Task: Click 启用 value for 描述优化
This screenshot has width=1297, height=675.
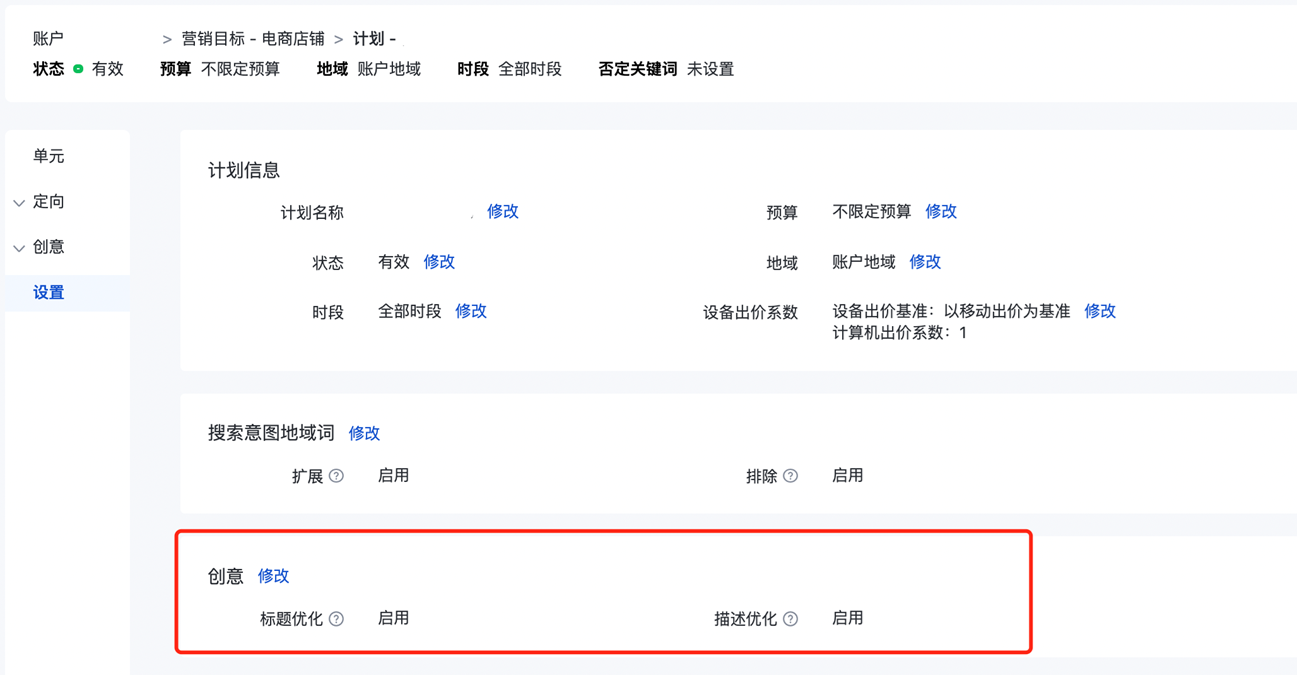Action: [x=847, y=619]
